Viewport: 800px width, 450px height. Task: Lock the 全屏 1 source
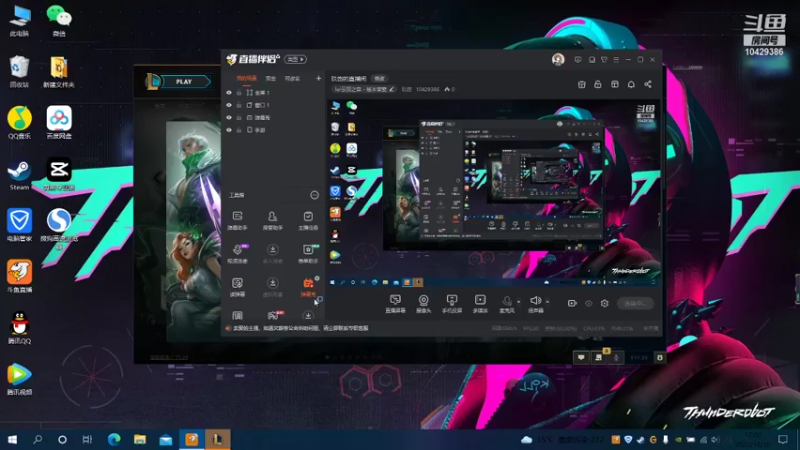[x=239, y=93]
